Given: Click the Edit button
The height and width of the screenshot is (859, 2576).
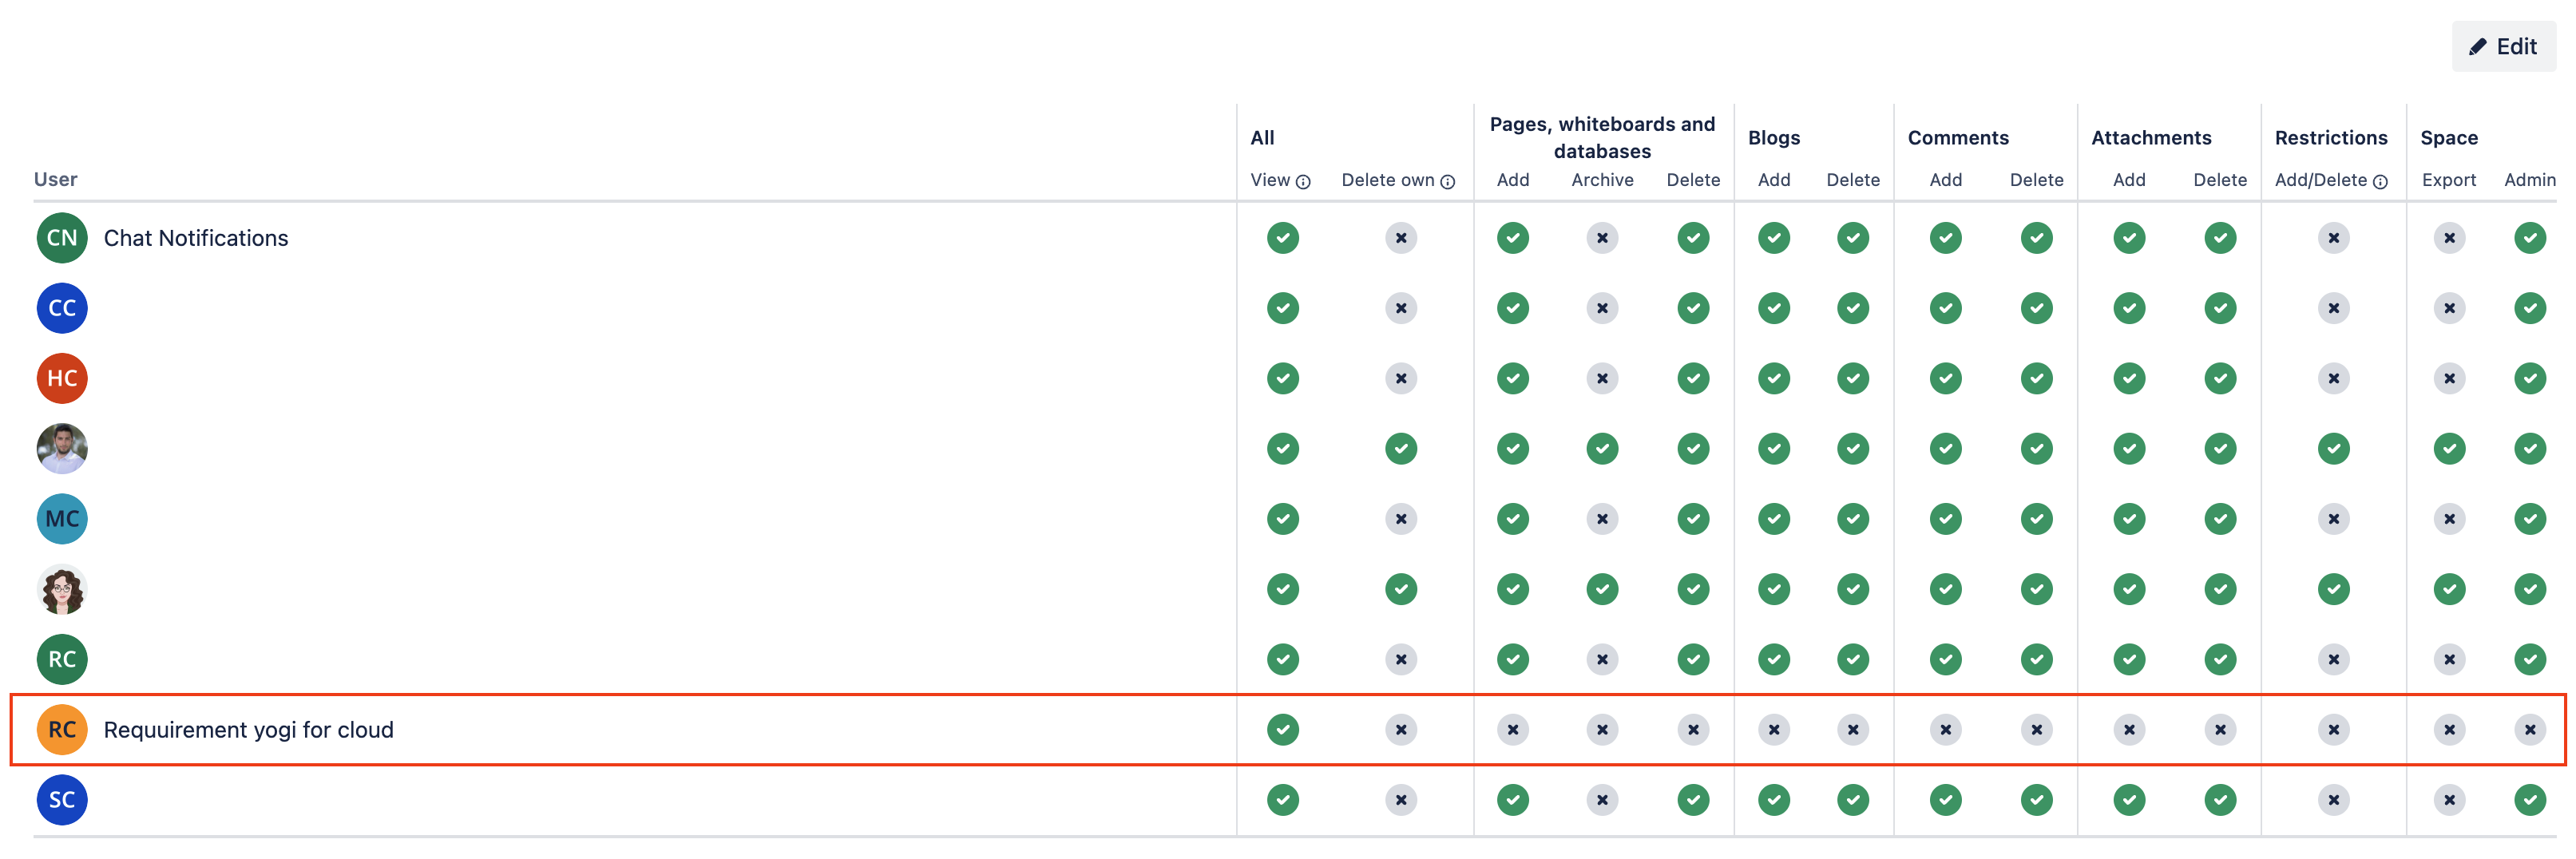Looking at the screenshot, I should (2503, 46).
